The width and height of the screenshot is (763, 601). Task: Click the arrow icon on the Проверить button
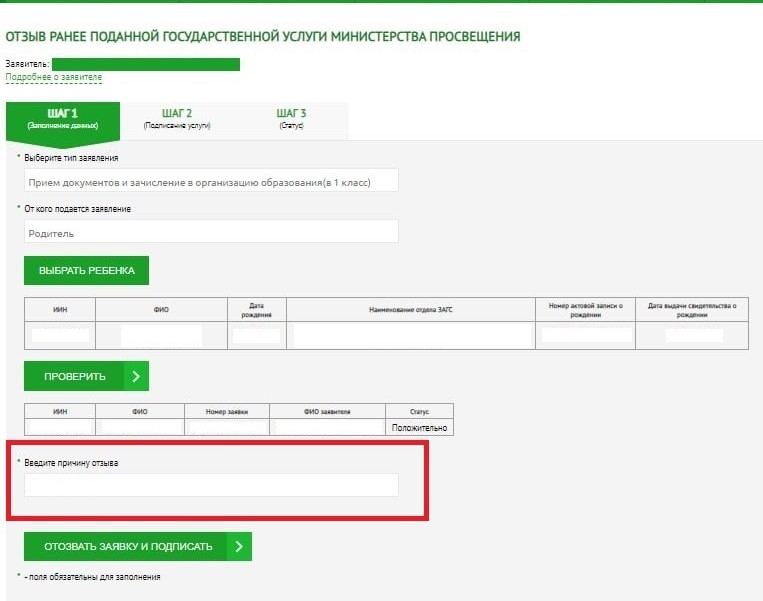(136, 376)
